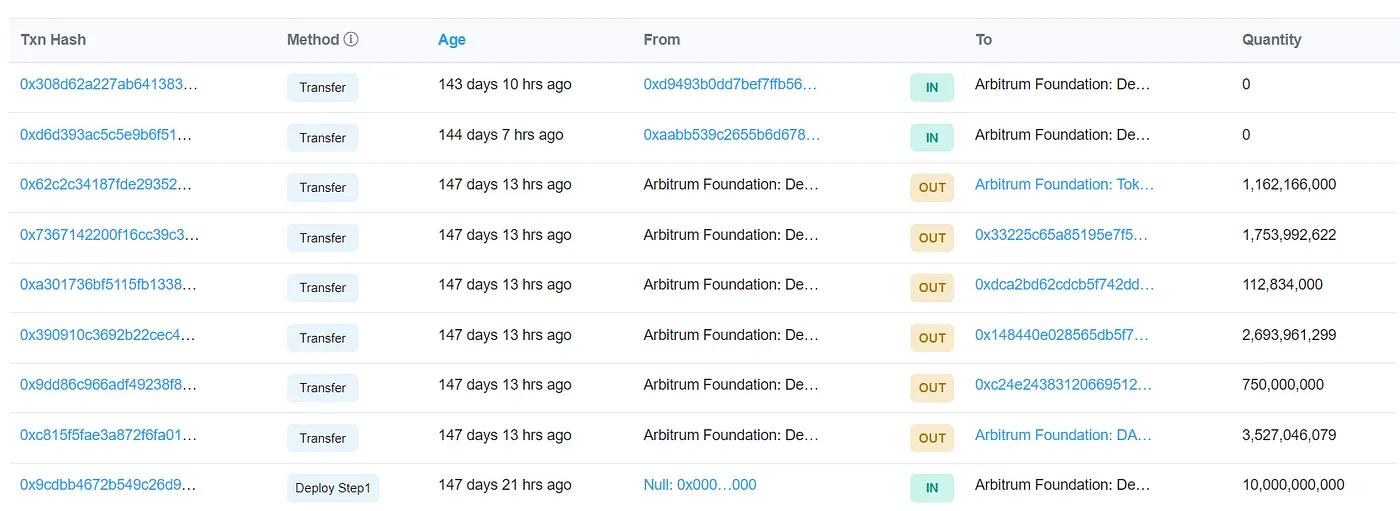
Task: Open Arbitrum Foundation: Tok… recipient link
Action: (x=1064, y=185)
